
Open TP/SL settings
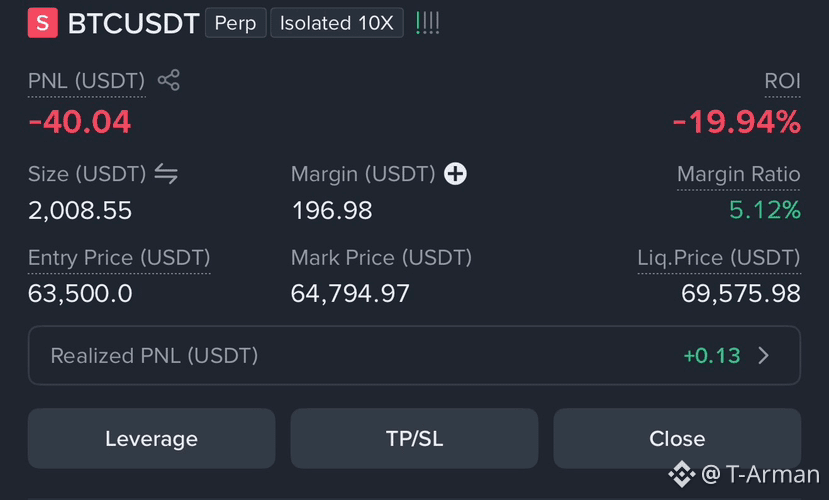coord(414,438)
